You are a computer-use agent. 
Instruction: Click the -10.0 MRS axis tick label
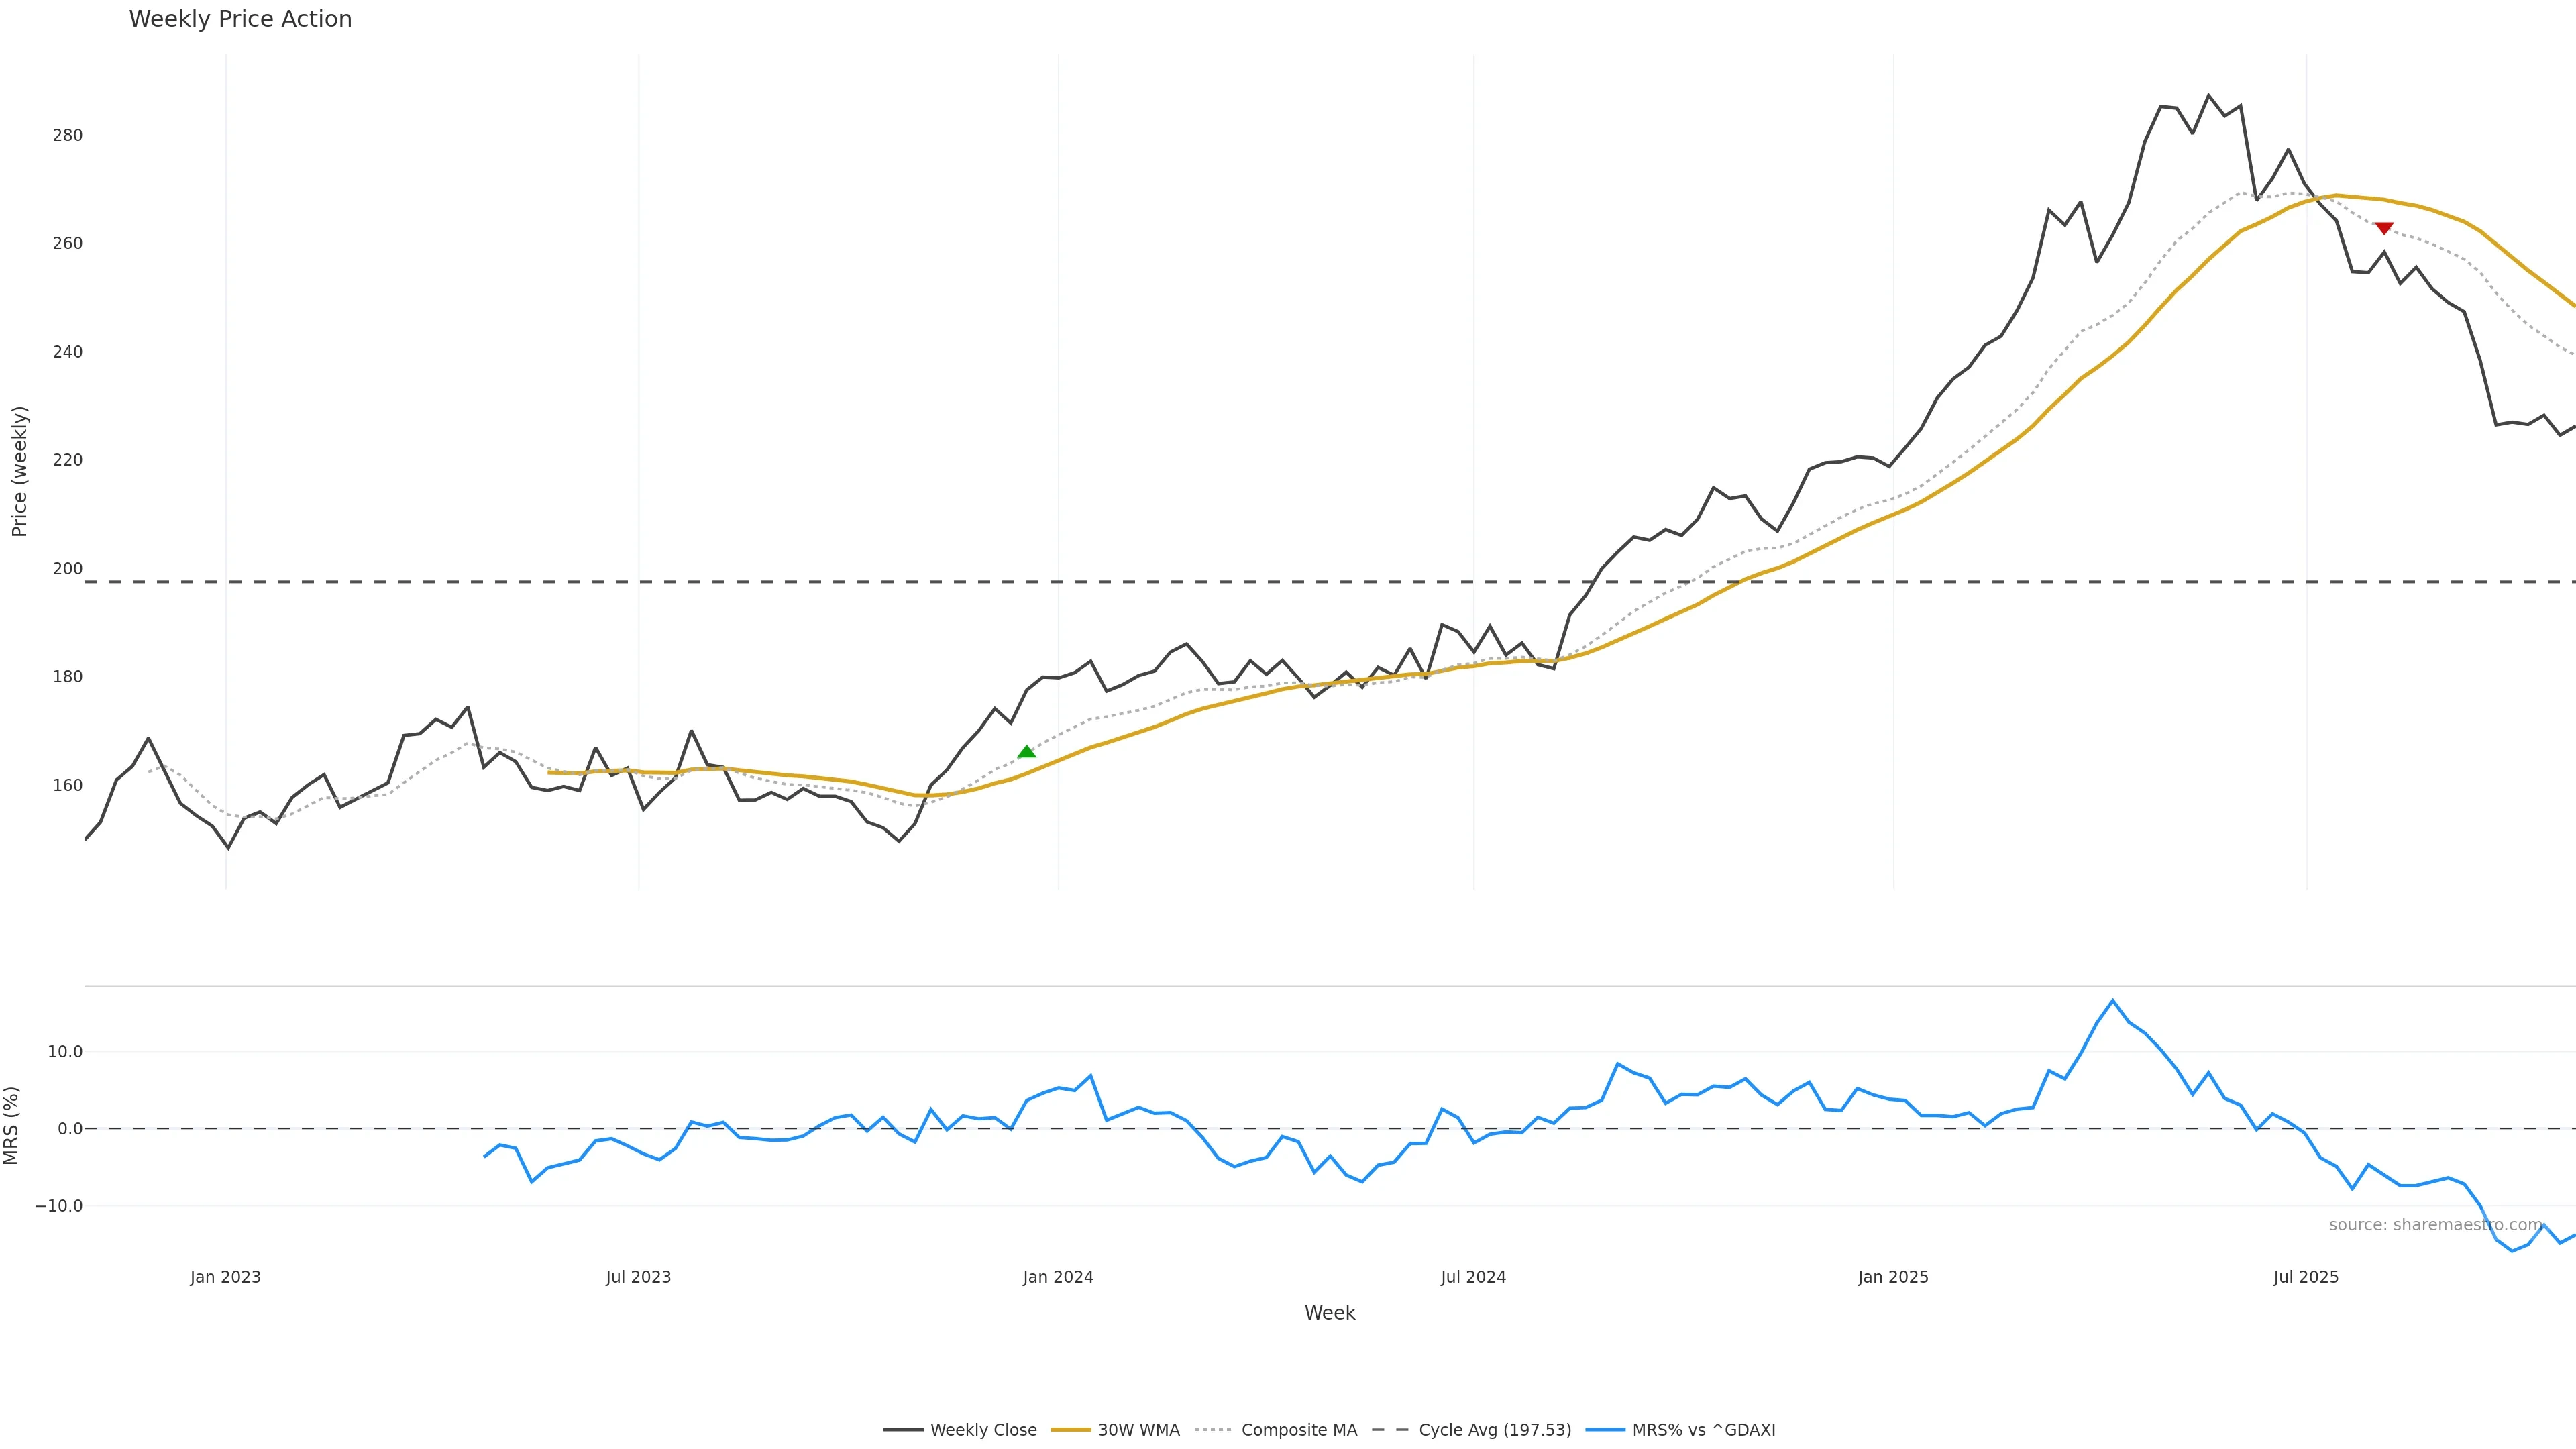(x=59, y=1206)
